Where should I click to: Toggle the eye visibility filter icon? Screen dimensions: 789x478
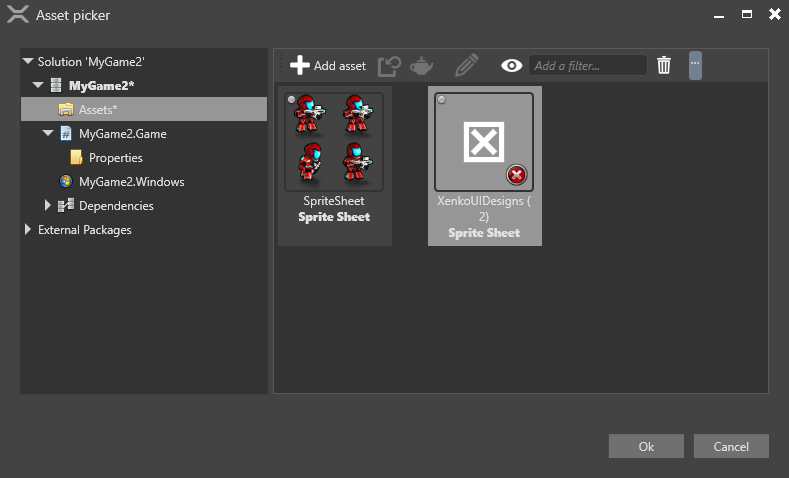pos(512,66)
